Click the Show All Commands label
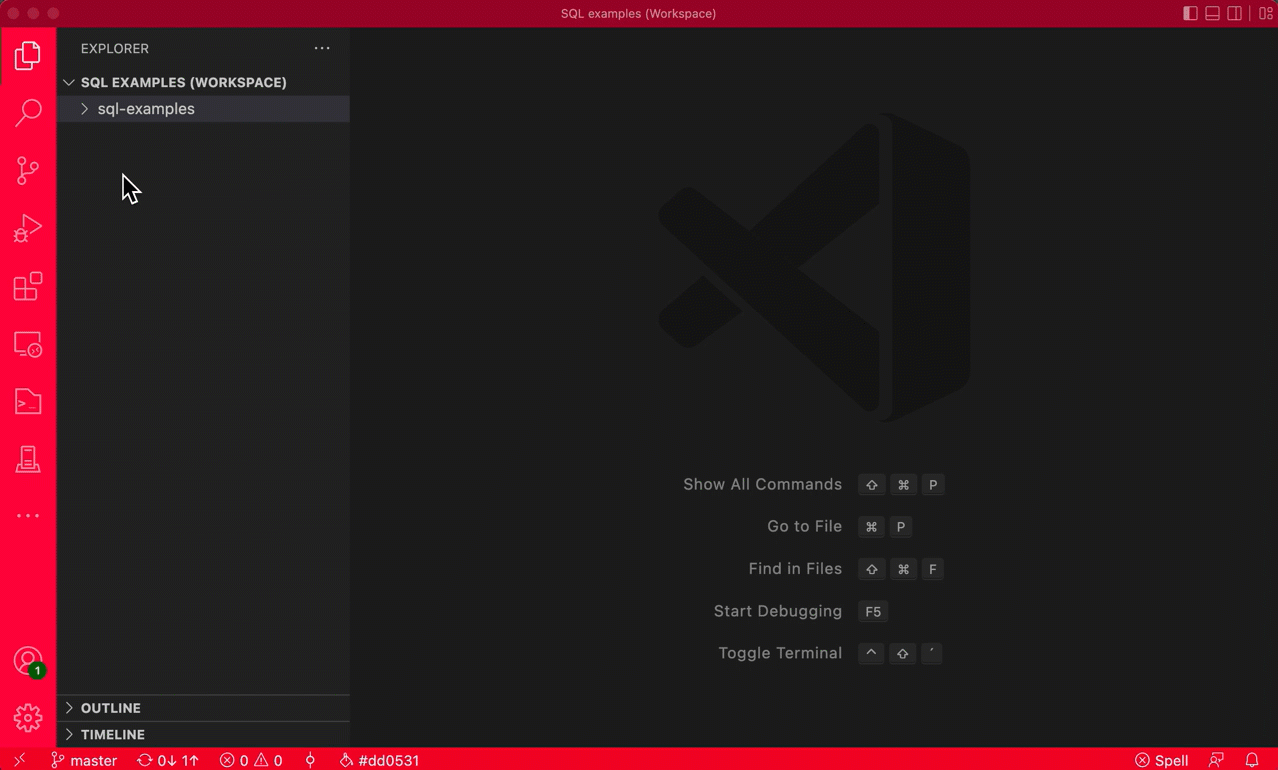The image size is (1278, 770). click(762, 484)
